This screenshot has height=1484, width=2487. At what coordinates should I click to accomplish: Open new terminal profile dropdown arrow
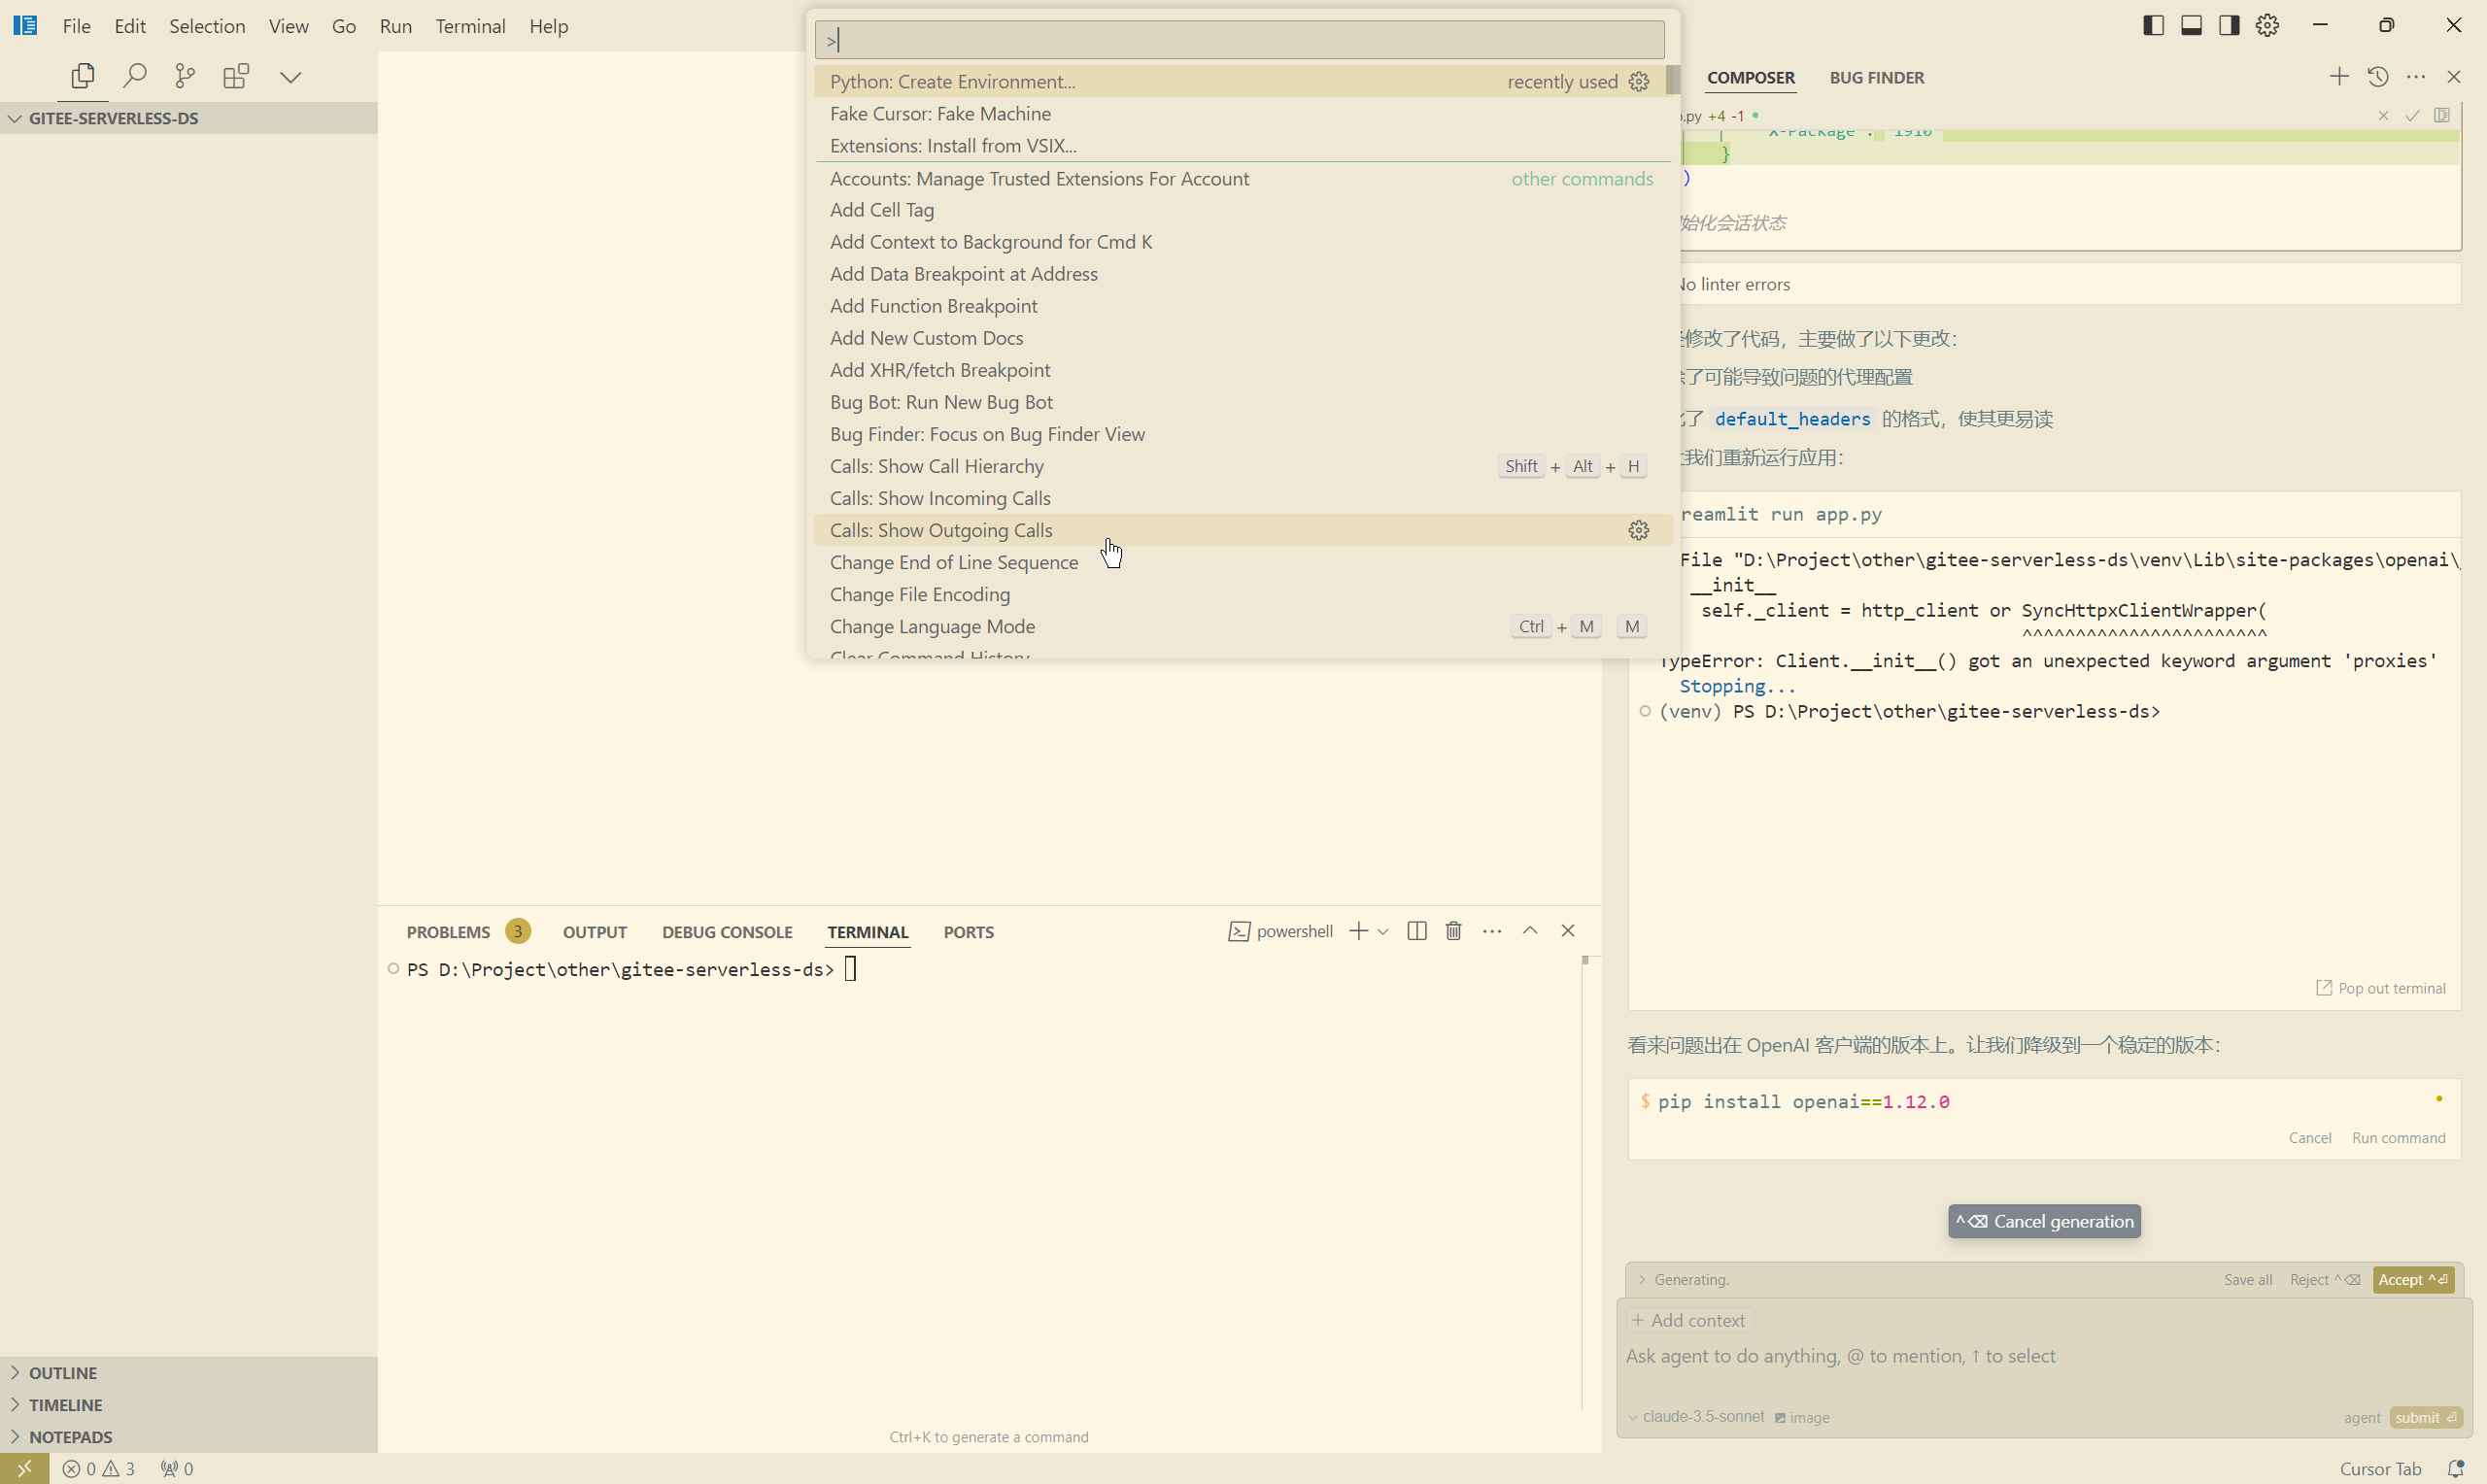tap(1383, 931)
